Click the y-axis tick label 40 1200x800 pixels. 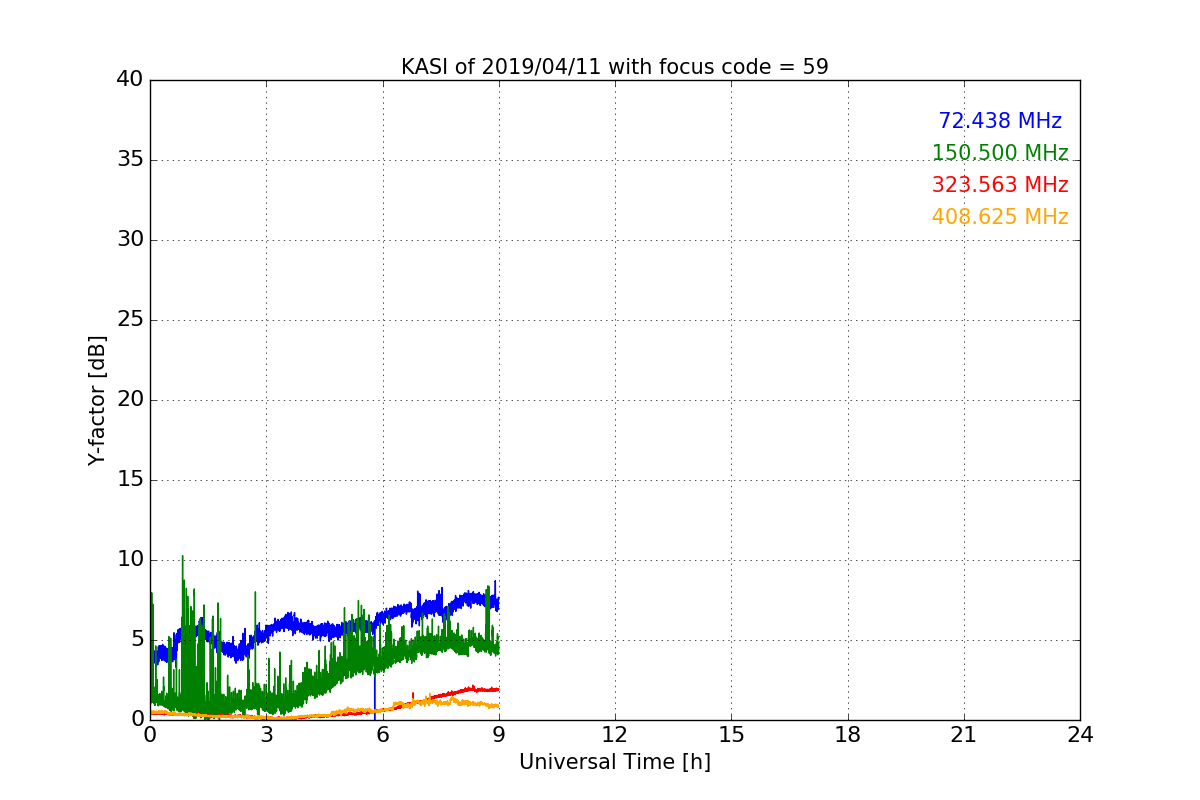click(x=130, y=80)
